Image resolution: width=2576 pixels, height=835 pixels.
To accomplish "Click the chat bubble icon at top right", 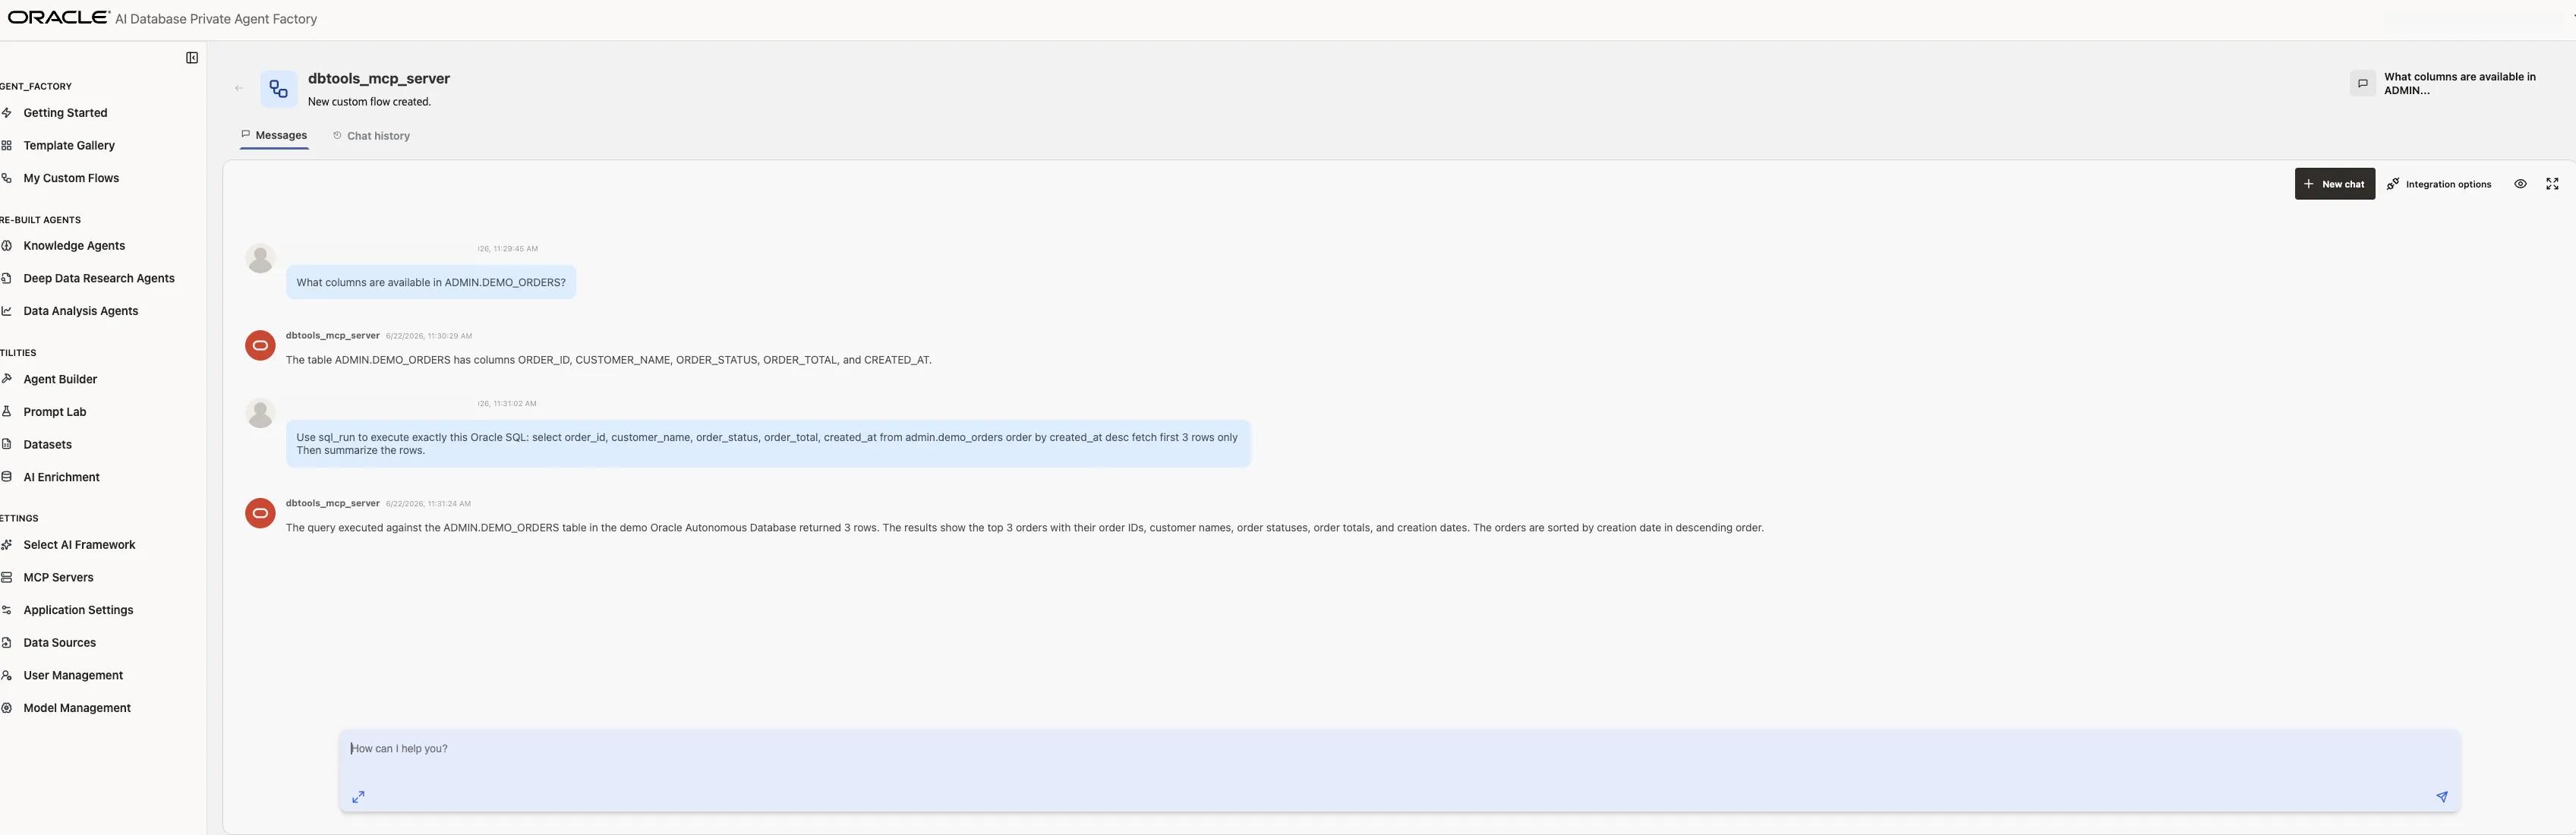I will tap(2362, 84).
